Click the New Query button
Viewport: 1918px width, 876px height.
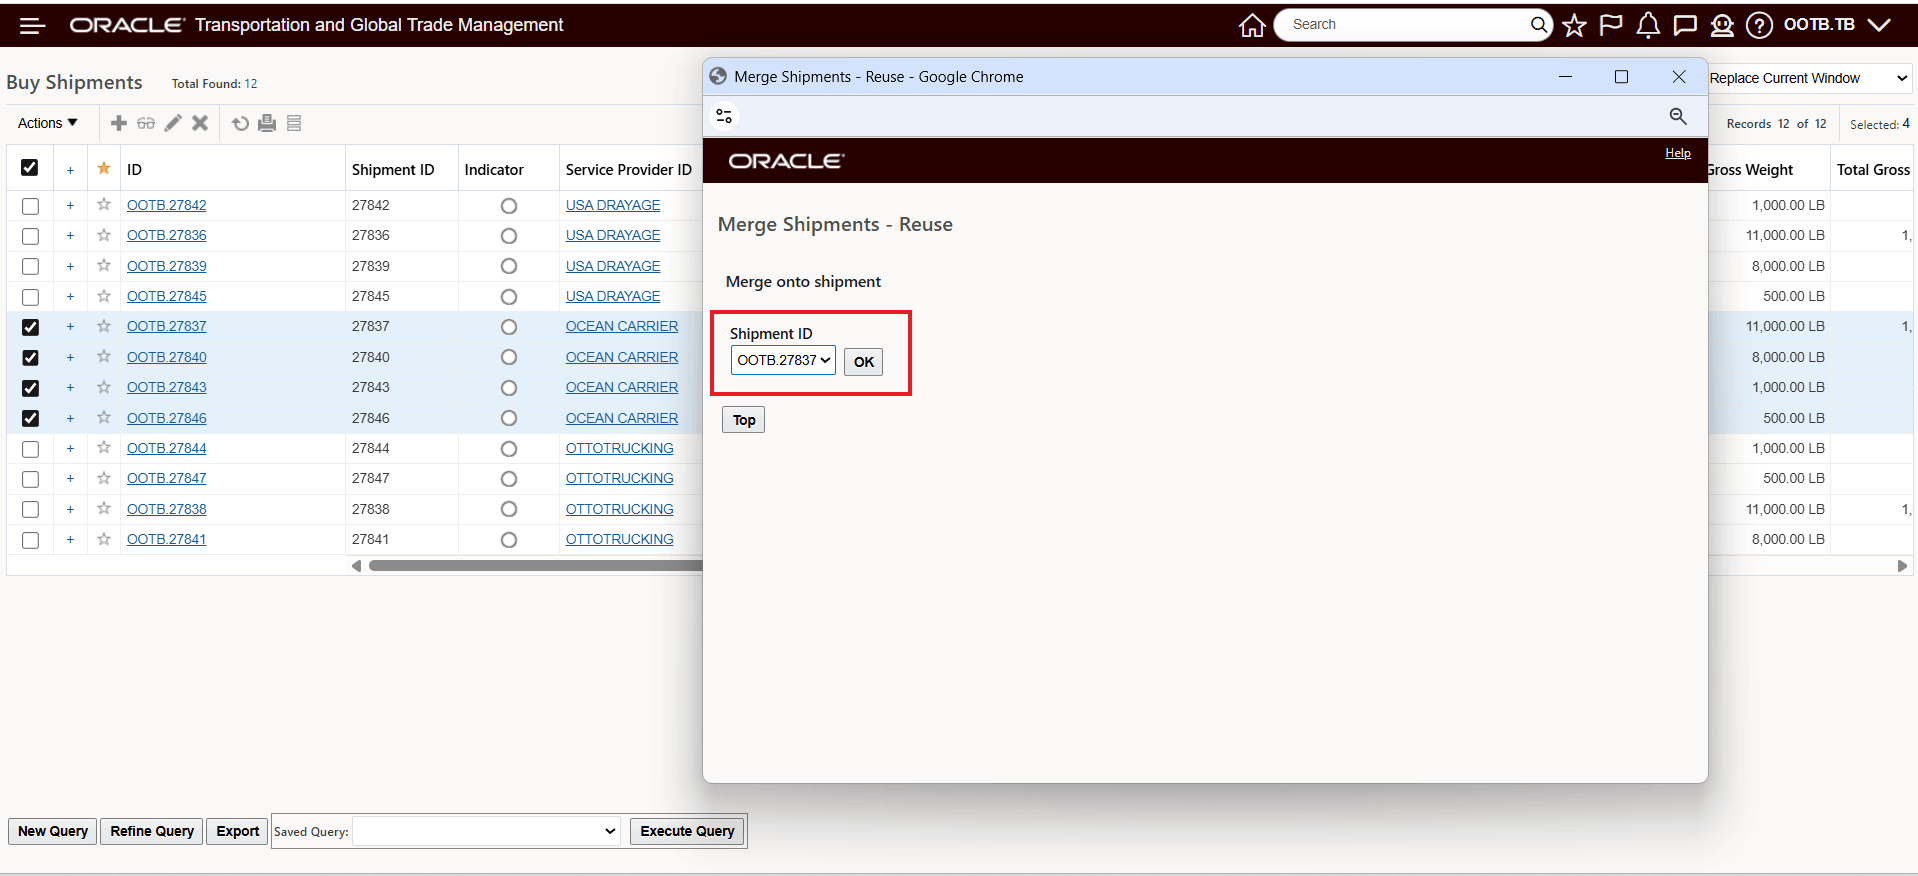click(53, 831)
